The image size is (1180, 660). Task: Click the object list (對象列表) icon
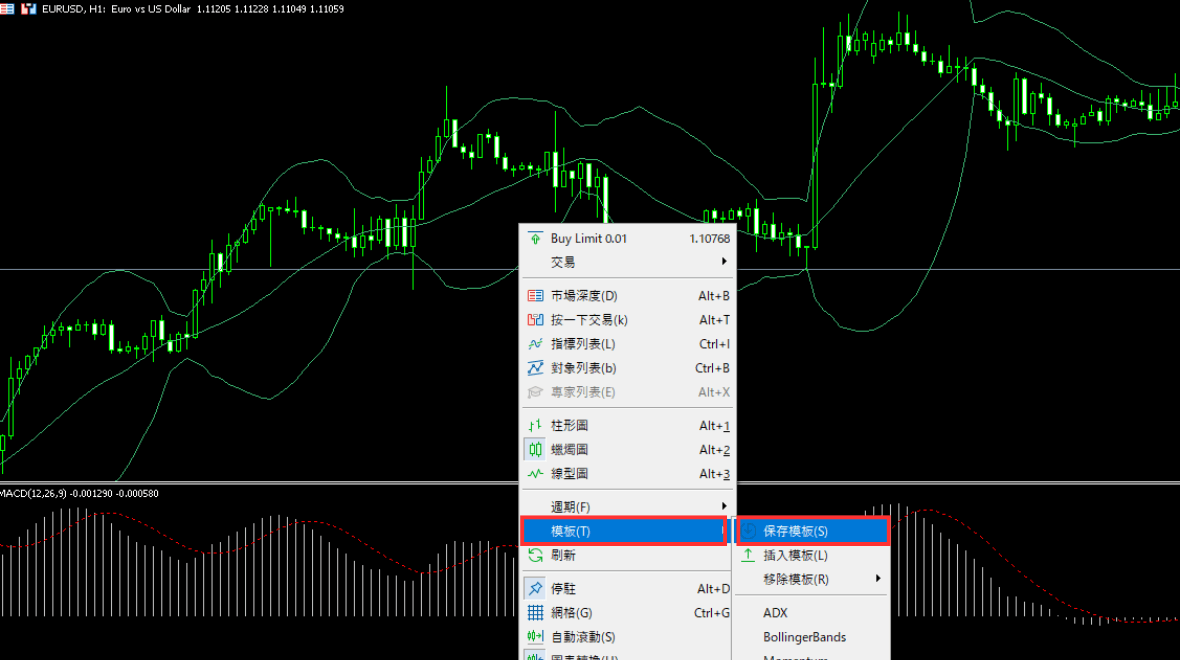click(535, 368)
